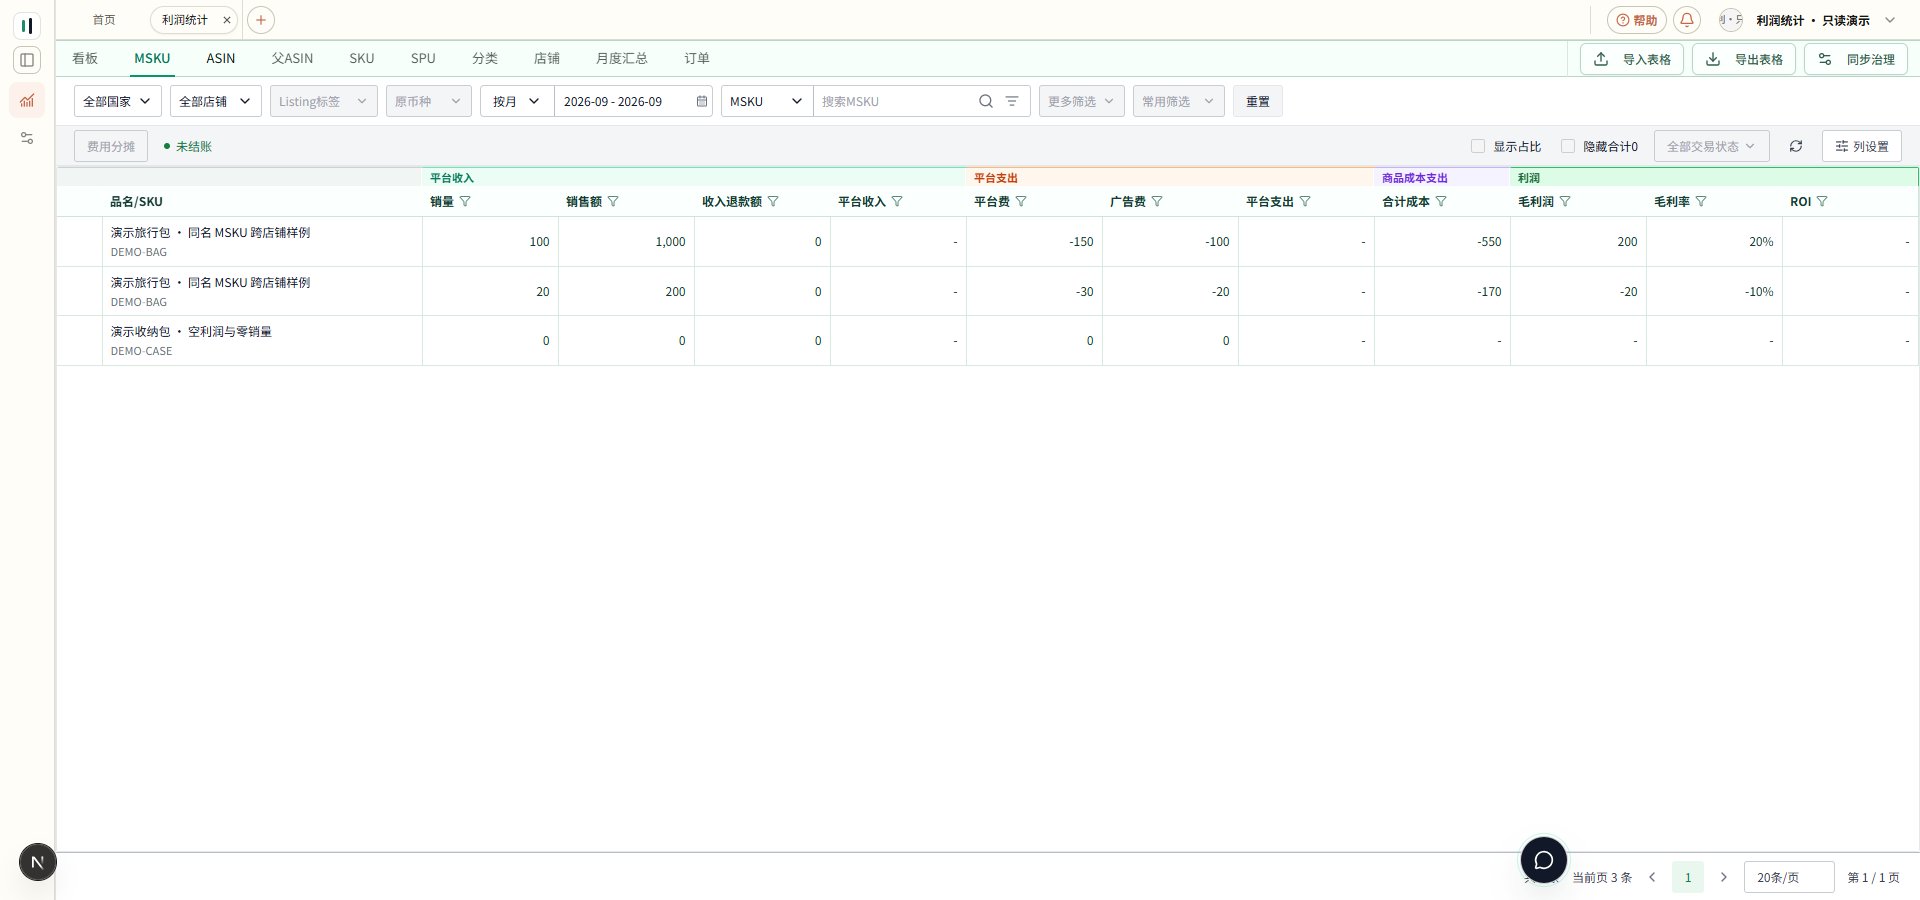Viewport: 1920px width, 900px height.
Task: Click the filter icon beside 销售额 column
Action: coord(613,201)
